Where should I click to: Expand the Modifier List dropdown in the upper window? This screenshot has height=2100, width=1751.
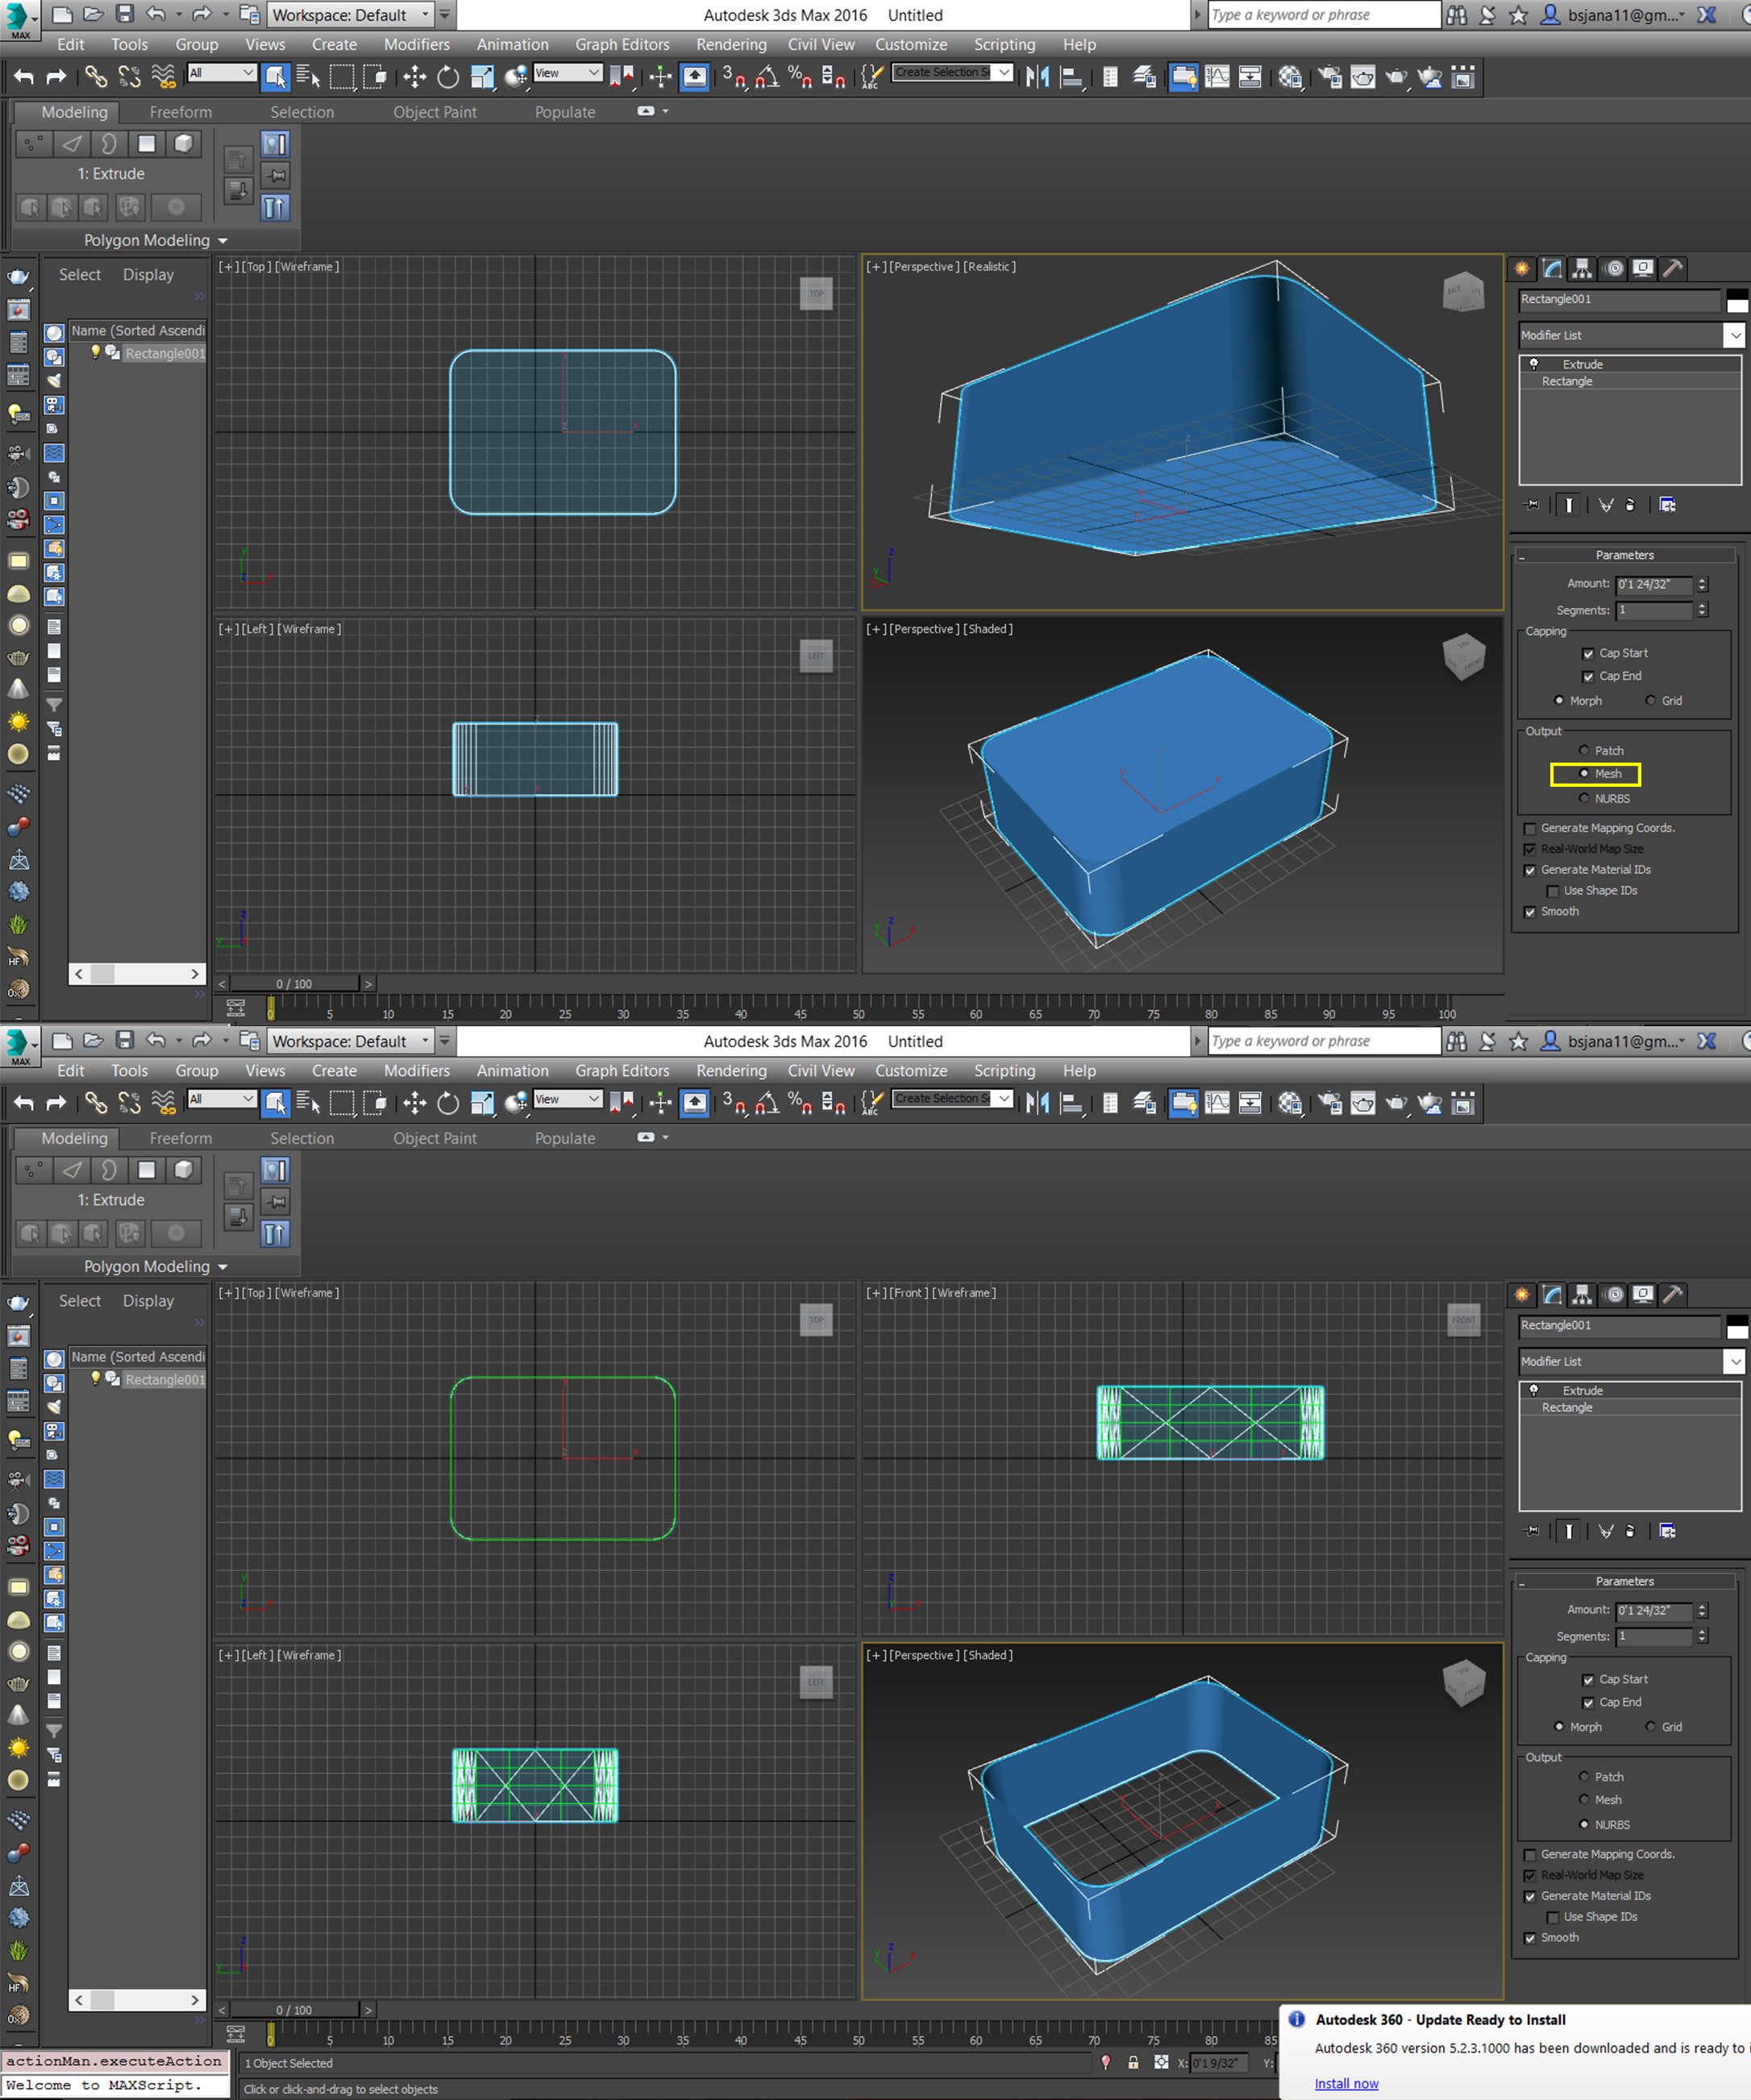(x=1734, y=335)
